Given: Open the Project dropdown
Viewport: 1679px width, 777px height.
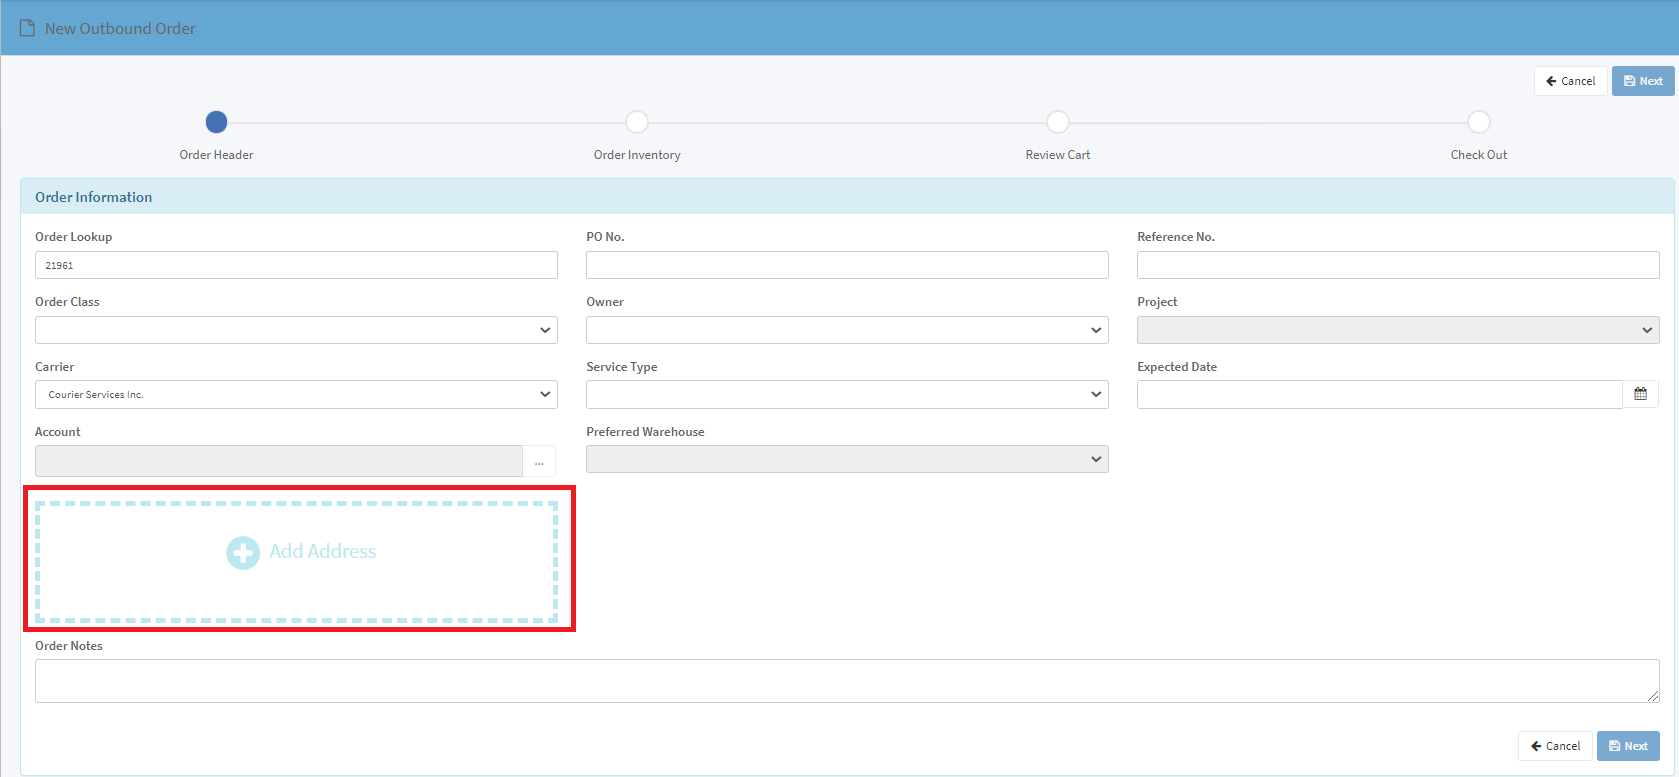Looking at the screenshot, I should click(x=1398, y=330).
